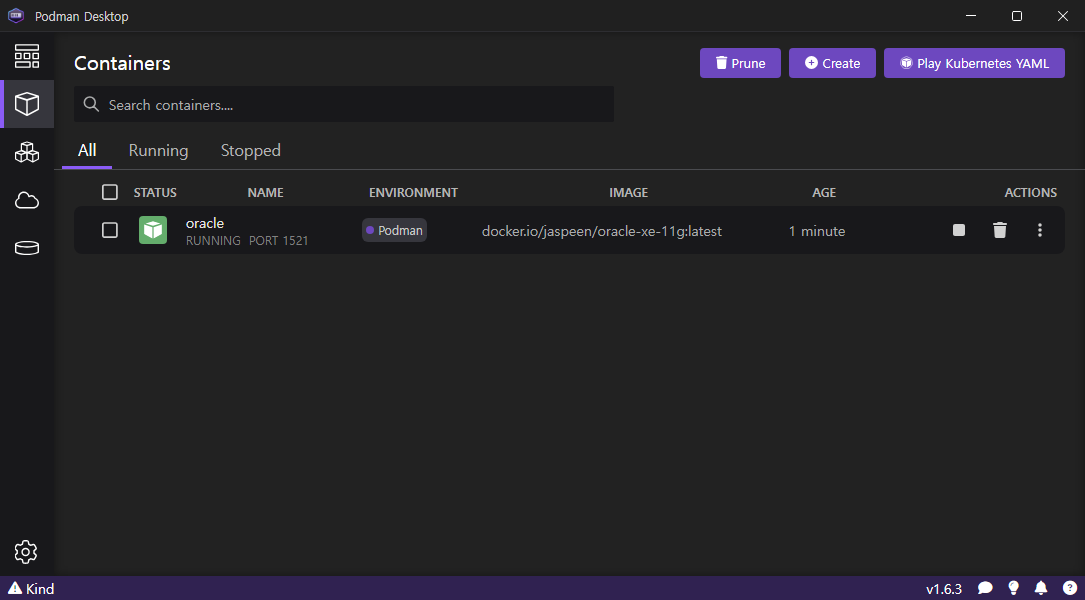
Task: Click the ENVIRONMENT column header
Action: coord(413,192)
